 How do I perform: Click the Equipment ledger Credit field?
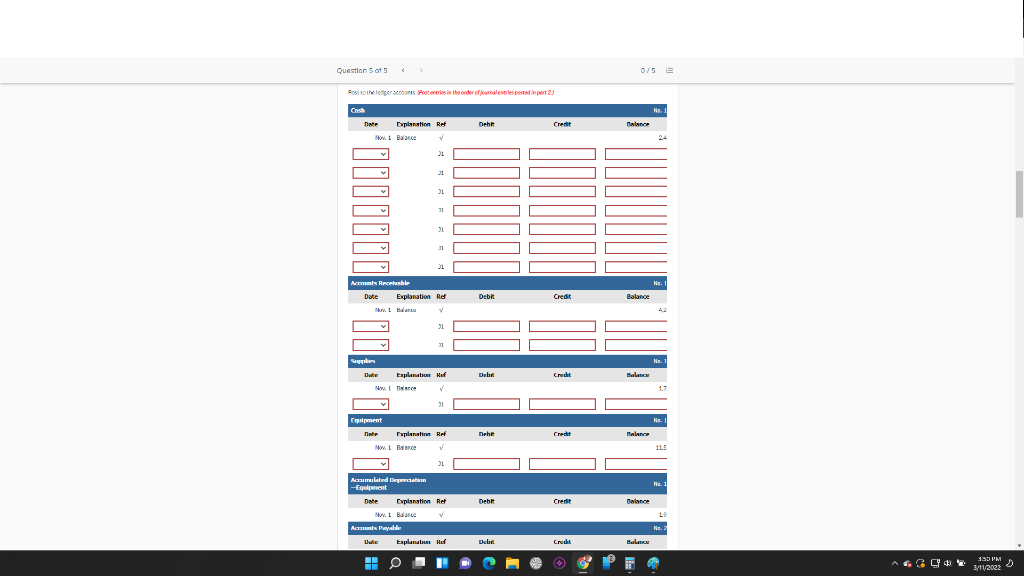562,464
